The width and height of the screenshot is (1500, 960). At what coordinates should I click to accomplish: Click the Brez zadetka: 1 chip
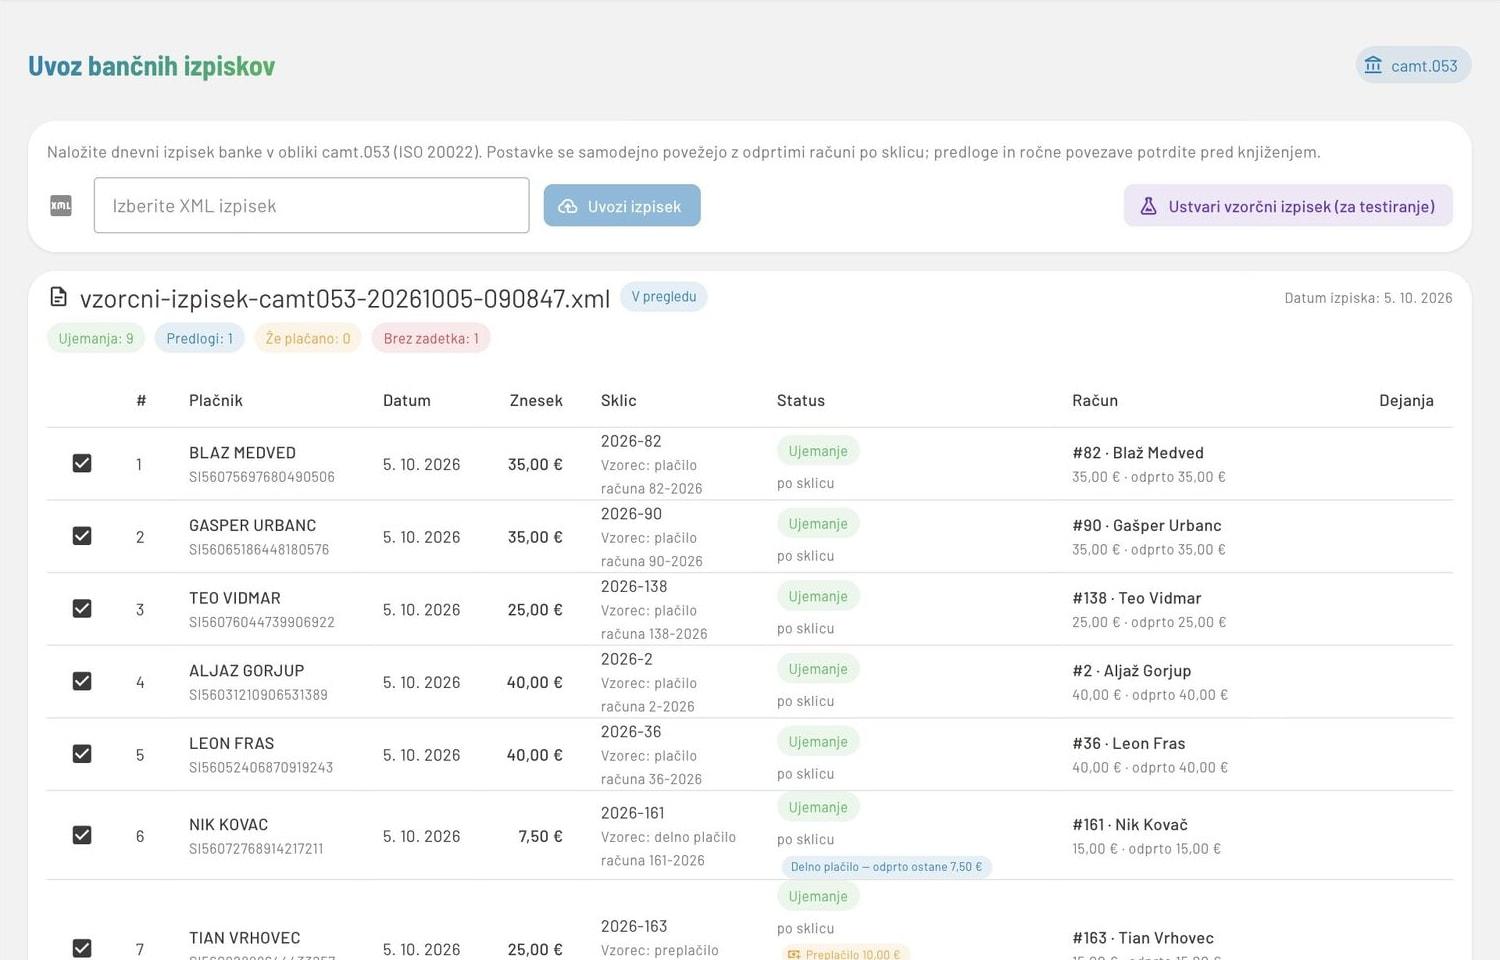431,338
